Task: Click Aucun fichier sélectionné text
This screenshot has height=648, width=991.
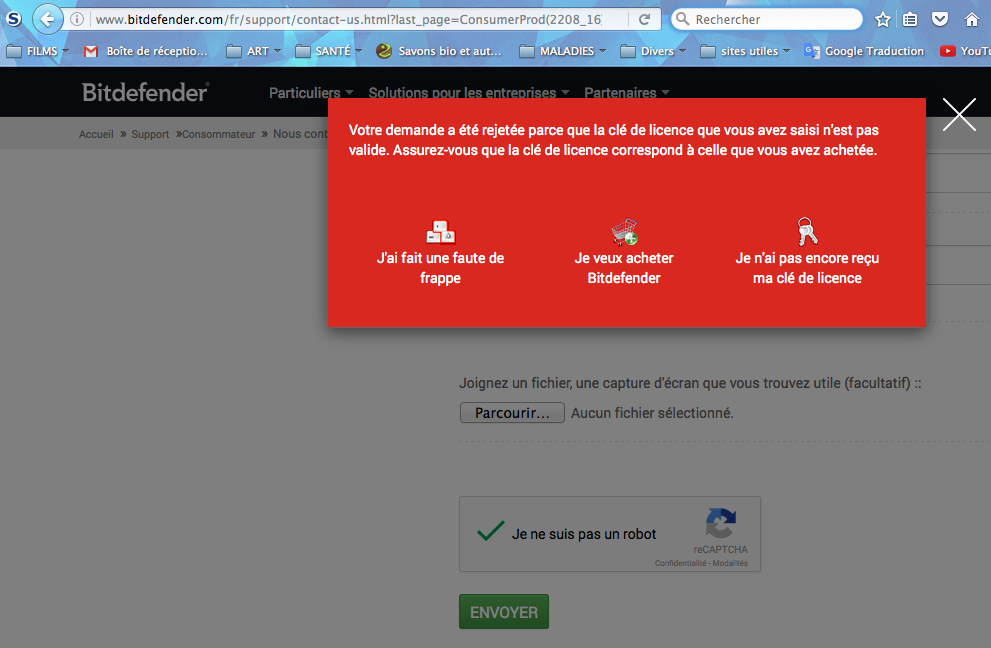Action: pyautogui.click(x=652, y=413)
